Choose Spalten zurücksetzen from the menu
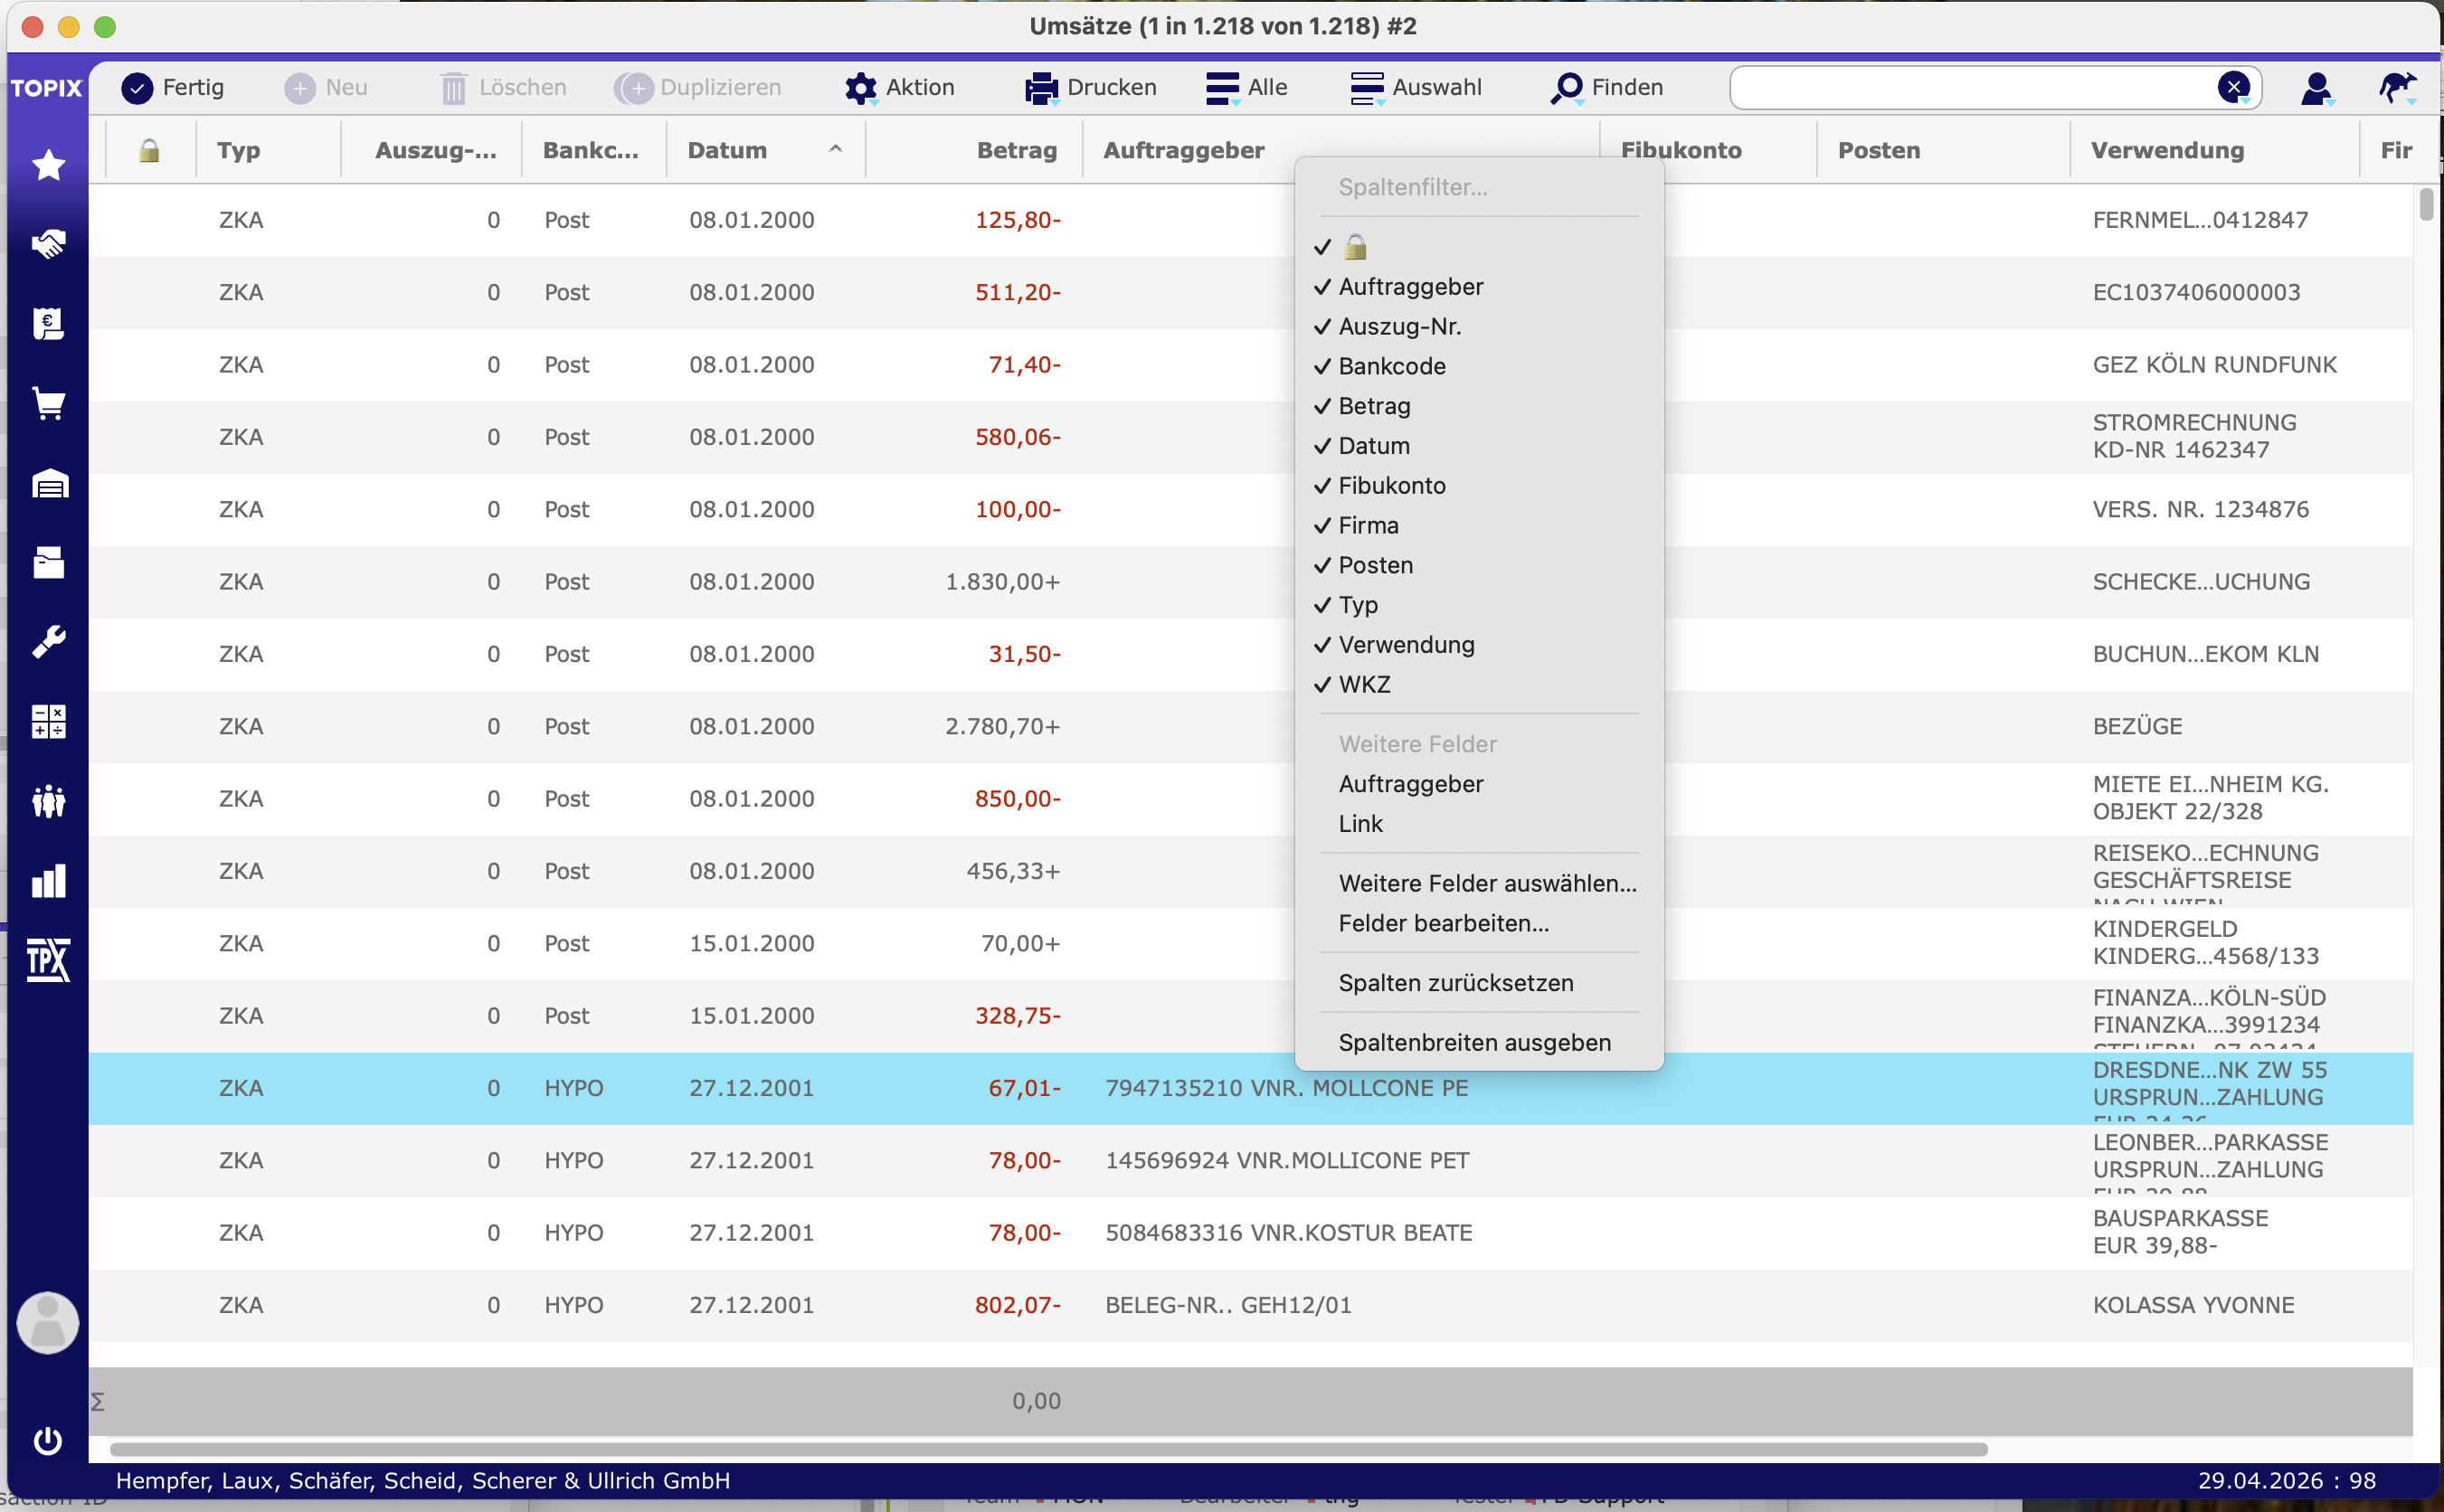This screenshot has width=2444, height=1512. pyautogui.click(x=1455, y=983)
